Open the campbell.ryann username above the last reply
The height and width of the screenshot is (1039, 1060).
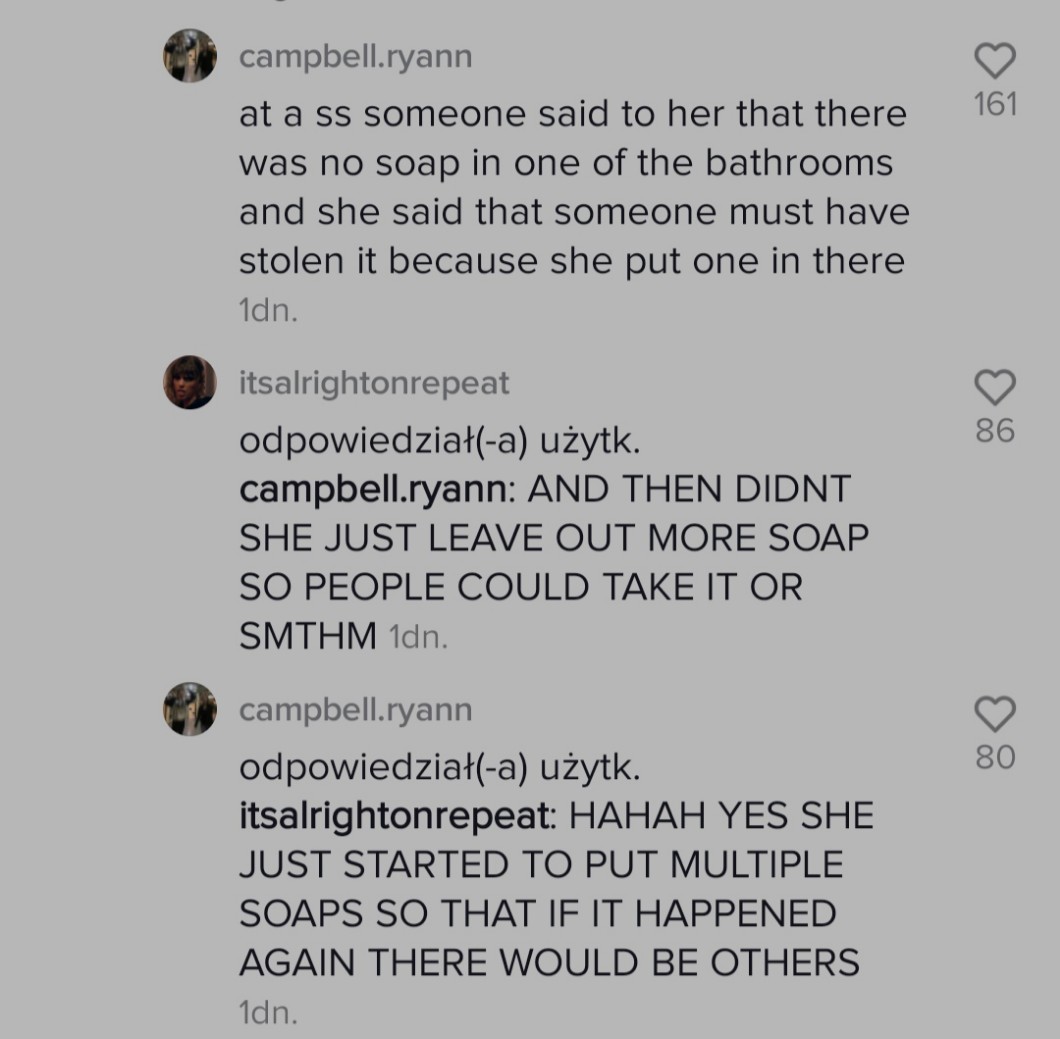tap(356, 710)
